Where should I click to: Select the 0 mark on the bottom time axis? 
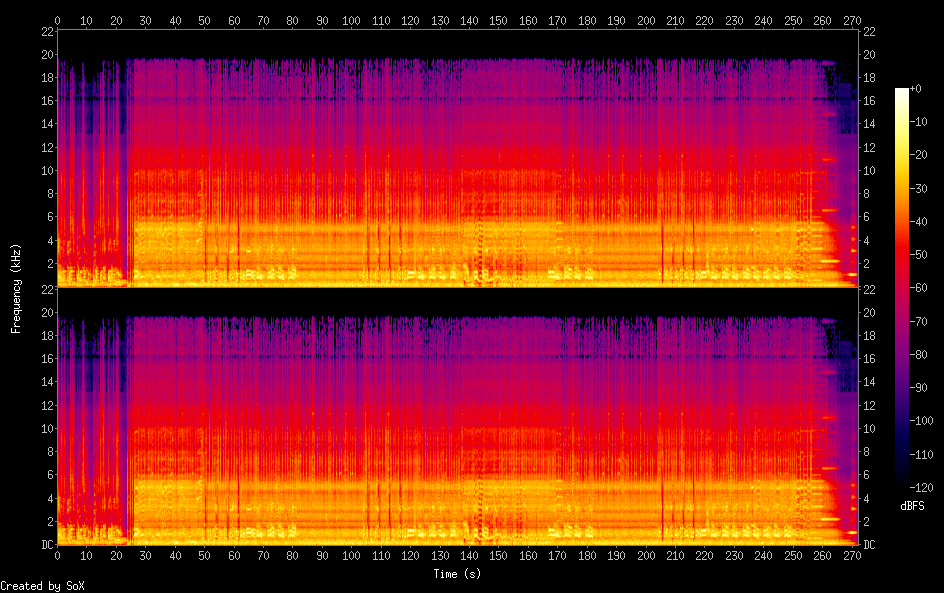click(58, 555)
